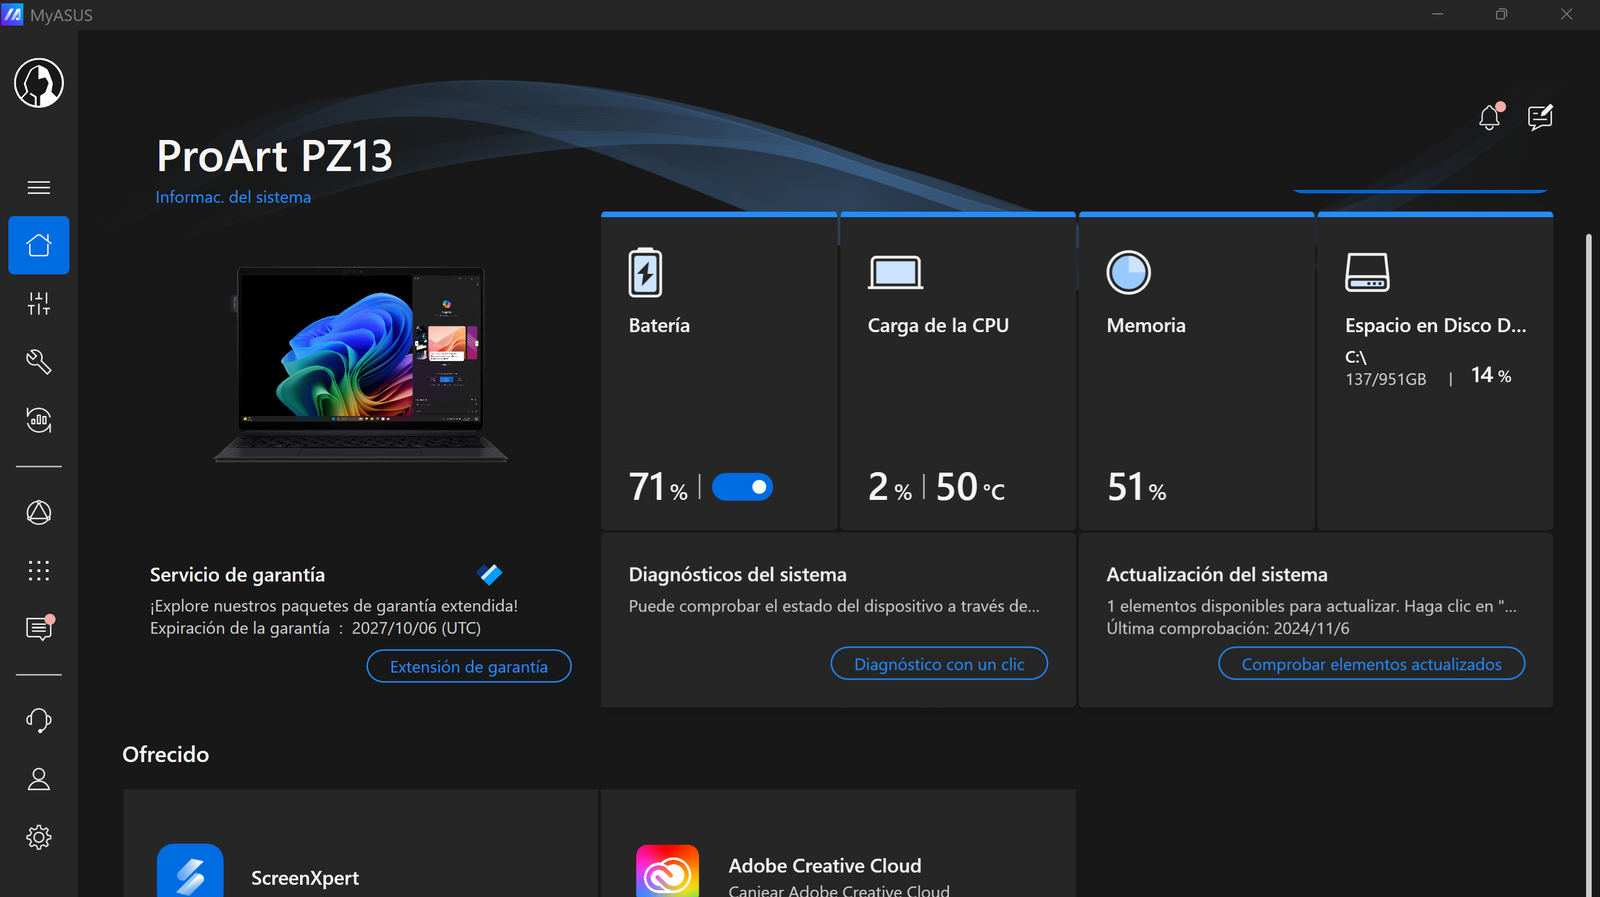The height and width of the screenshot is (897, 1600).
Task: Open the Adobe Creative Cloud icon
Action: click(668, 871)
